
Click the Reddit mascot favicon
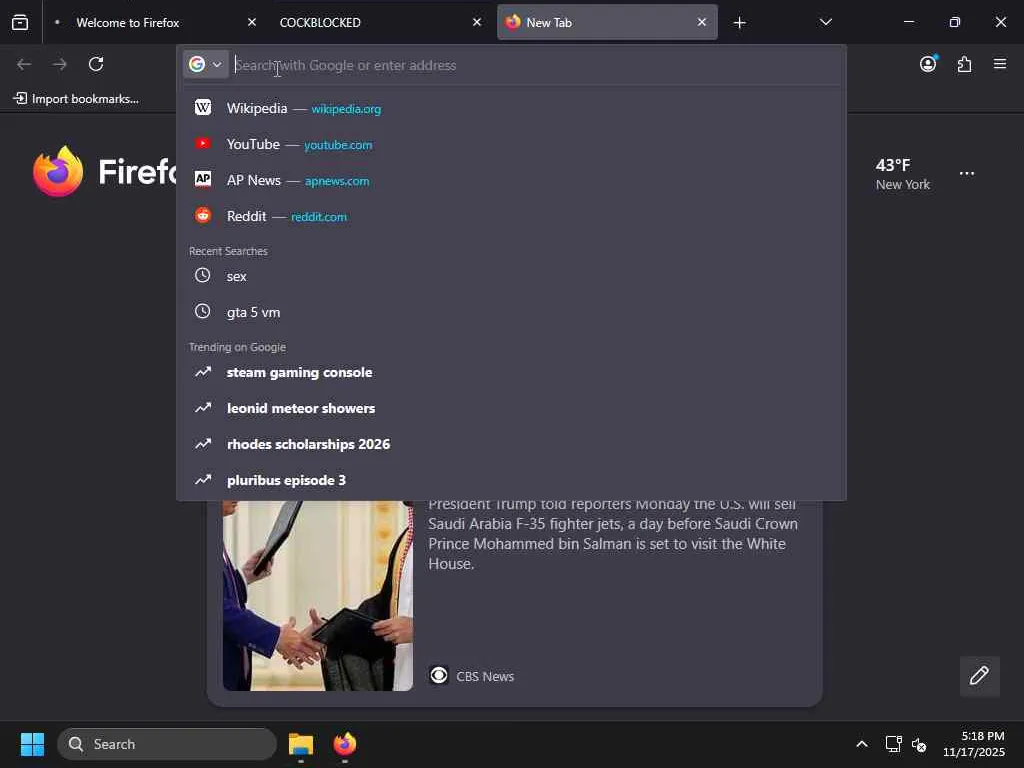[203, 215]
